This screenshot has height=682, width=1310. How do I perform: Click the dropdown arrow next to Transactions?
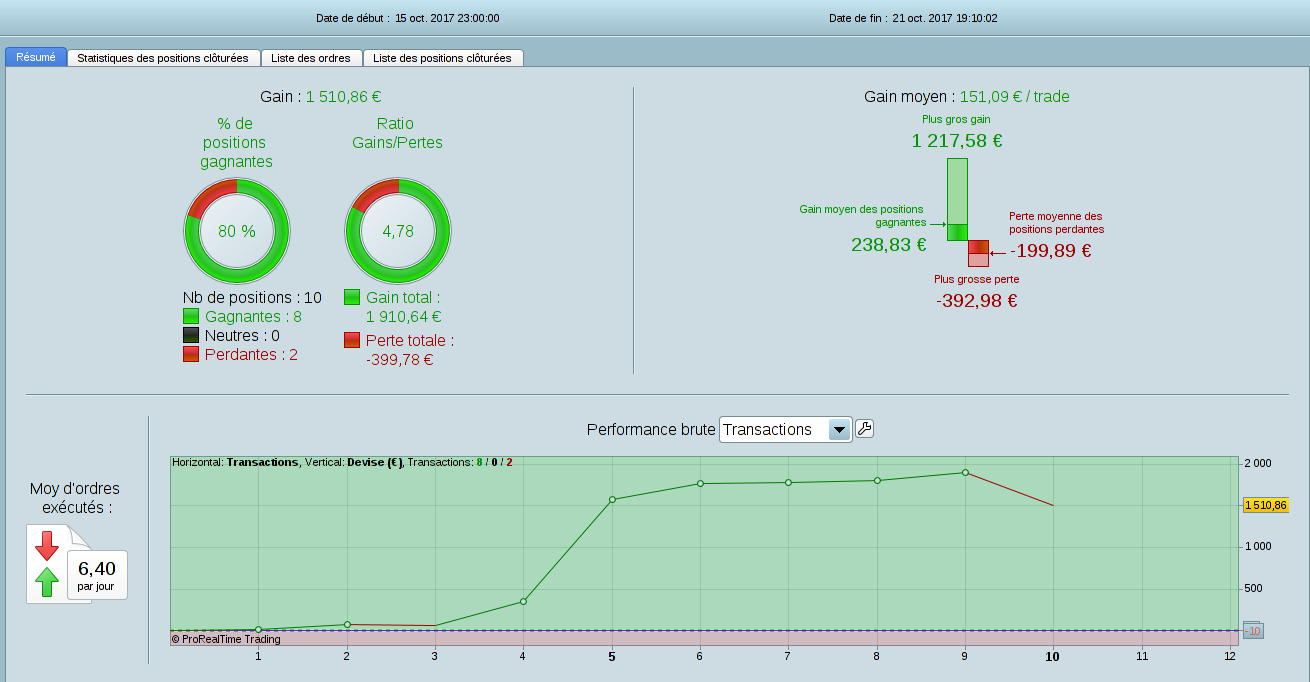(839, 430)
